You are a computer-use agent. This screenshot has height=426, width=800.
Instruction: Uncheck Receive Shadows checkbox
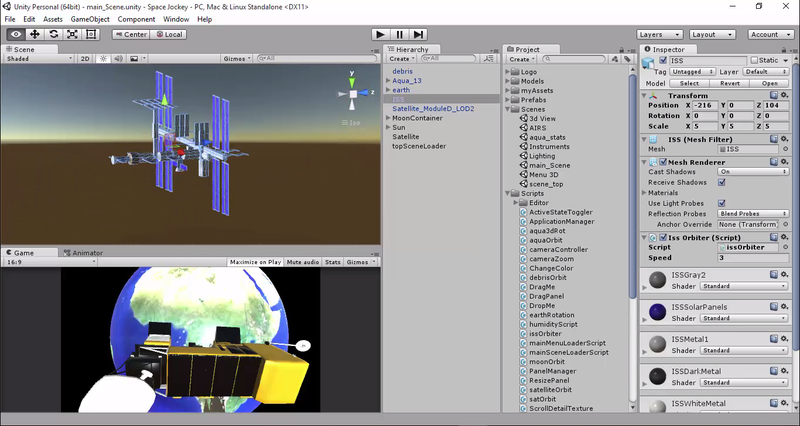click(722, 182)
